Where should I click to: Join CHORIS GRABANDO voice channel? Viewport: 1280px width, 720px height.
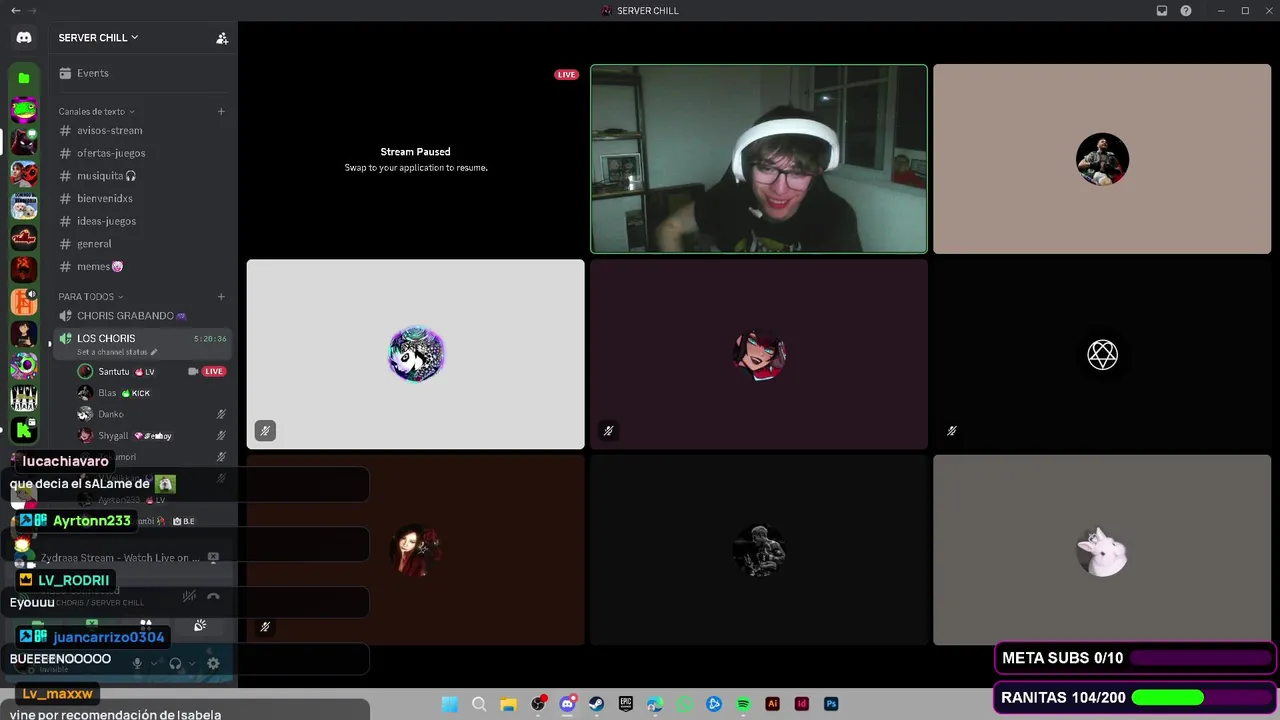click(x=142, y=316)
